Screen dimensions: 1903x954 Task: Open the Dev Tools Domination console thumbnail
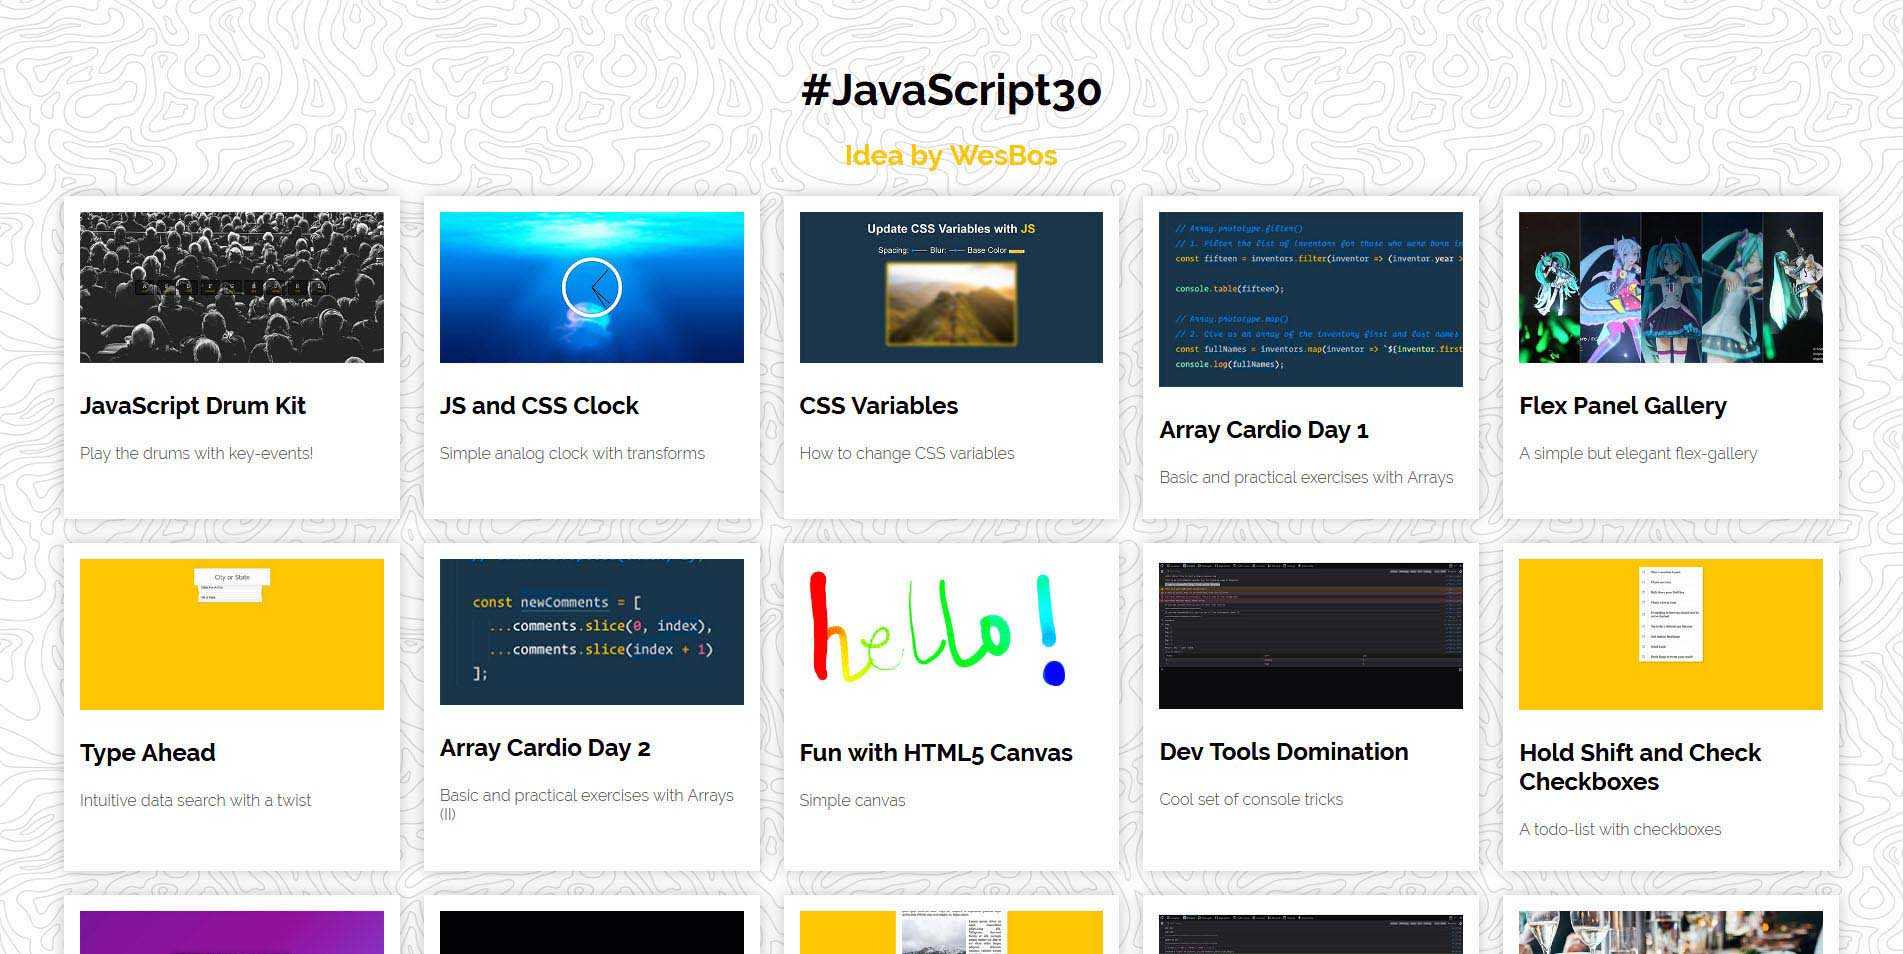point(1311,634)
